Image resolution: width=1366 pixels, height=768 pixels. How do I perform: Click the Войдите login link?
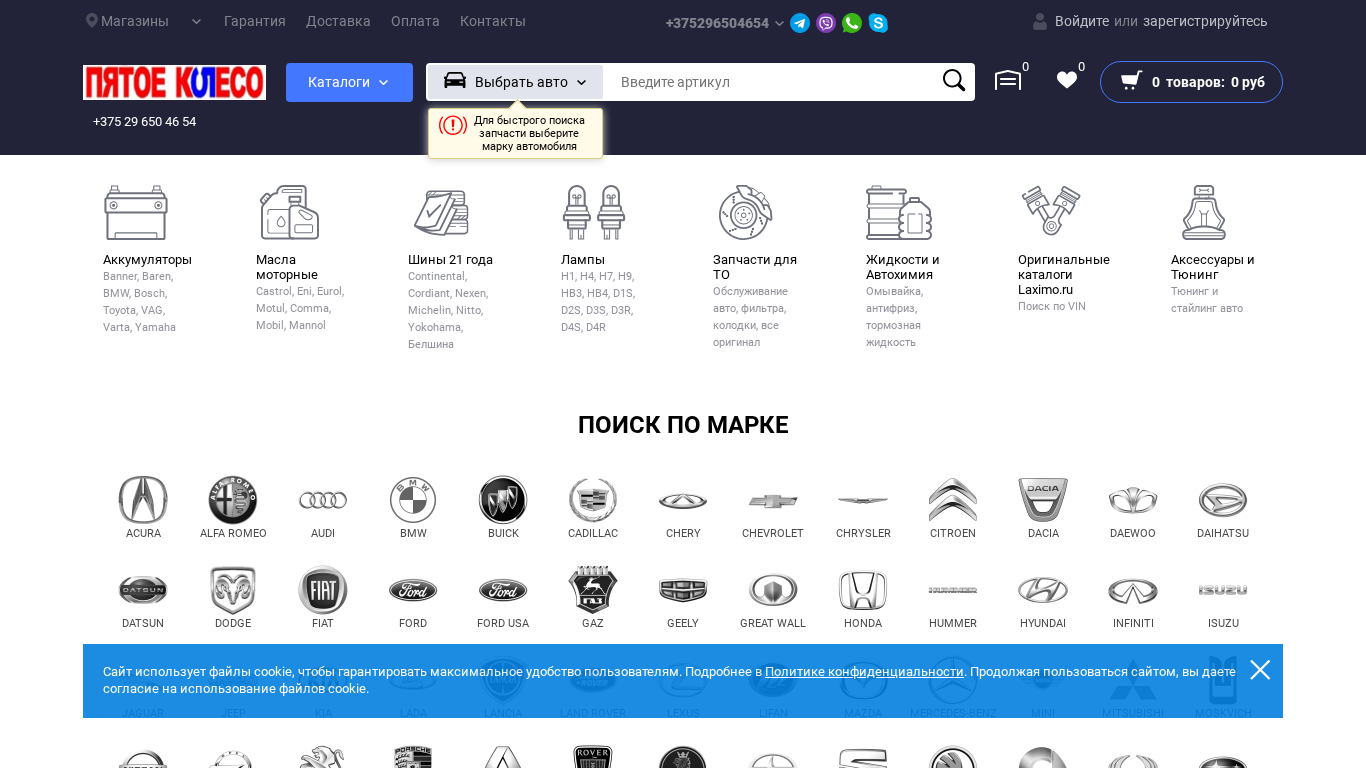(x=1082, y=21)
